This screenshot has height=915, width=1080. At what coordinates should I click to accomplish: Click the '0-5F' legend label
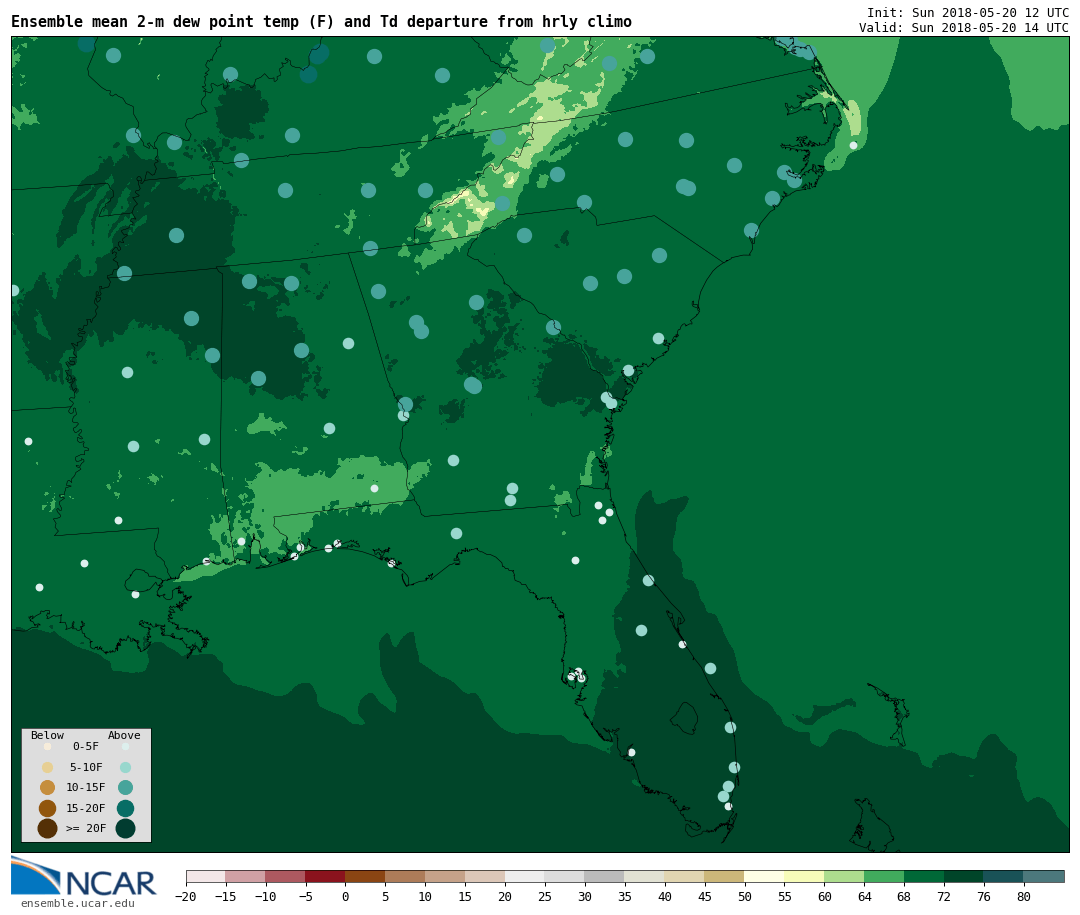pyautogui.click(x=86, y=746)
